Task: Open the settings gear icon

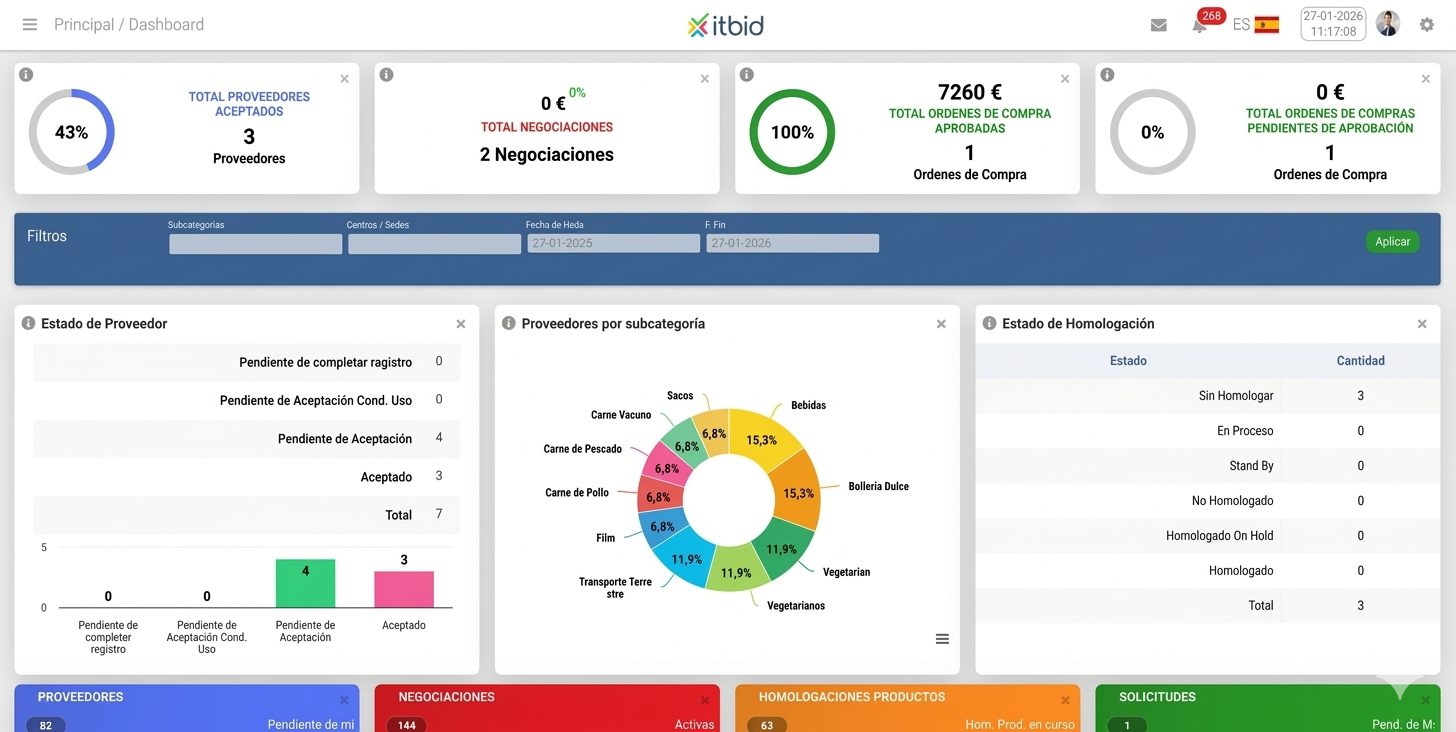Action: (x=1426, y=25)
